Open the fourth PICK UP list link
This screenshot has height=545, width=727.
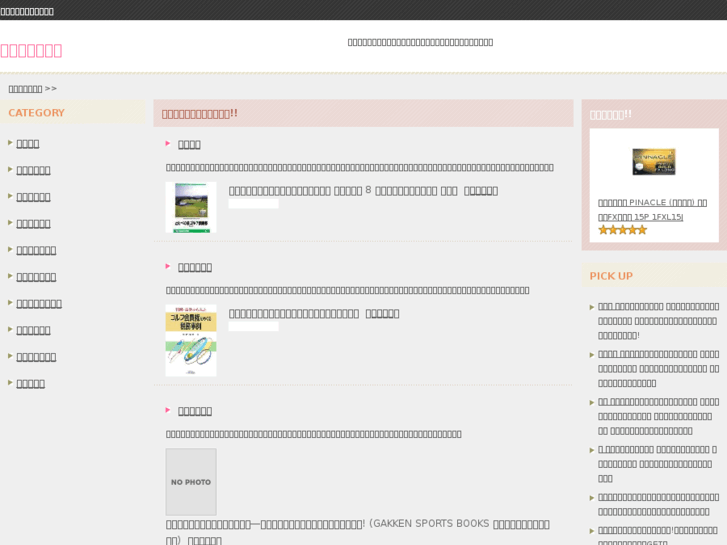click(x=657, y=464)
